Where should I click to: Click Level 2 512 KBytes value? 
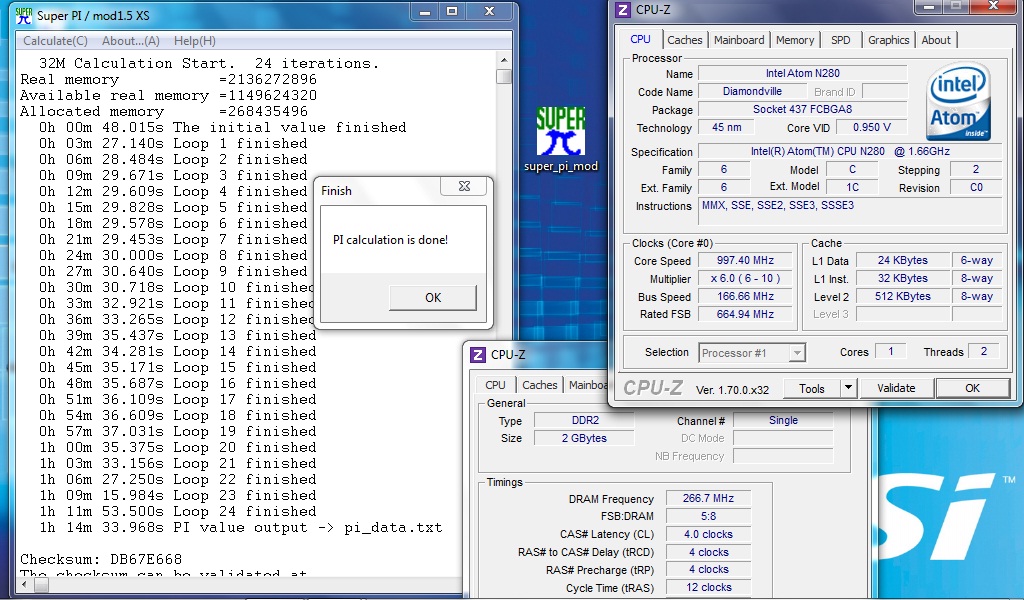[x=903, y=296]
